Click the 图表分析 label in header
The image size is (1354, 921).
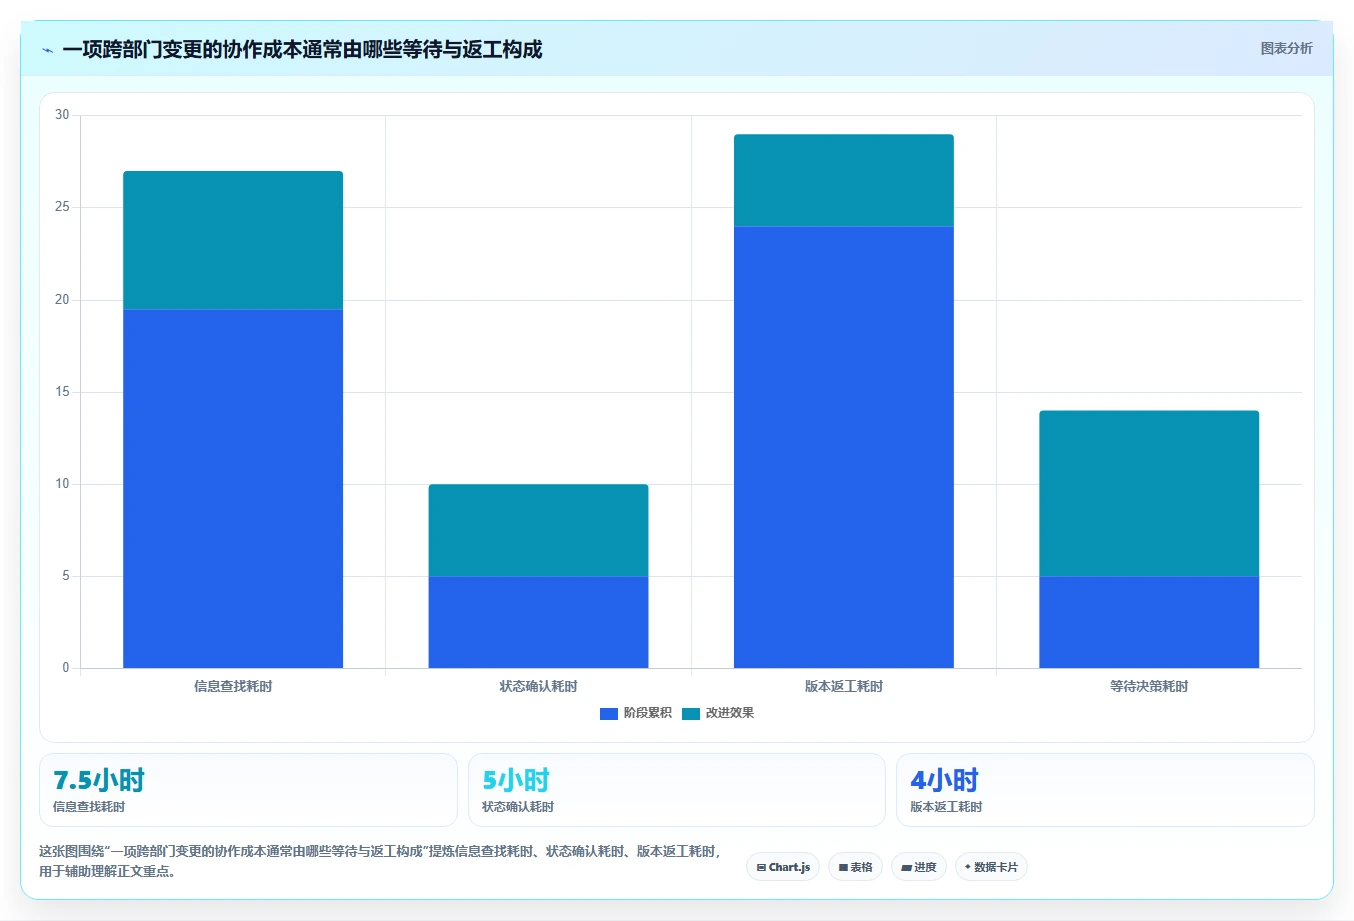point(1286,48)
